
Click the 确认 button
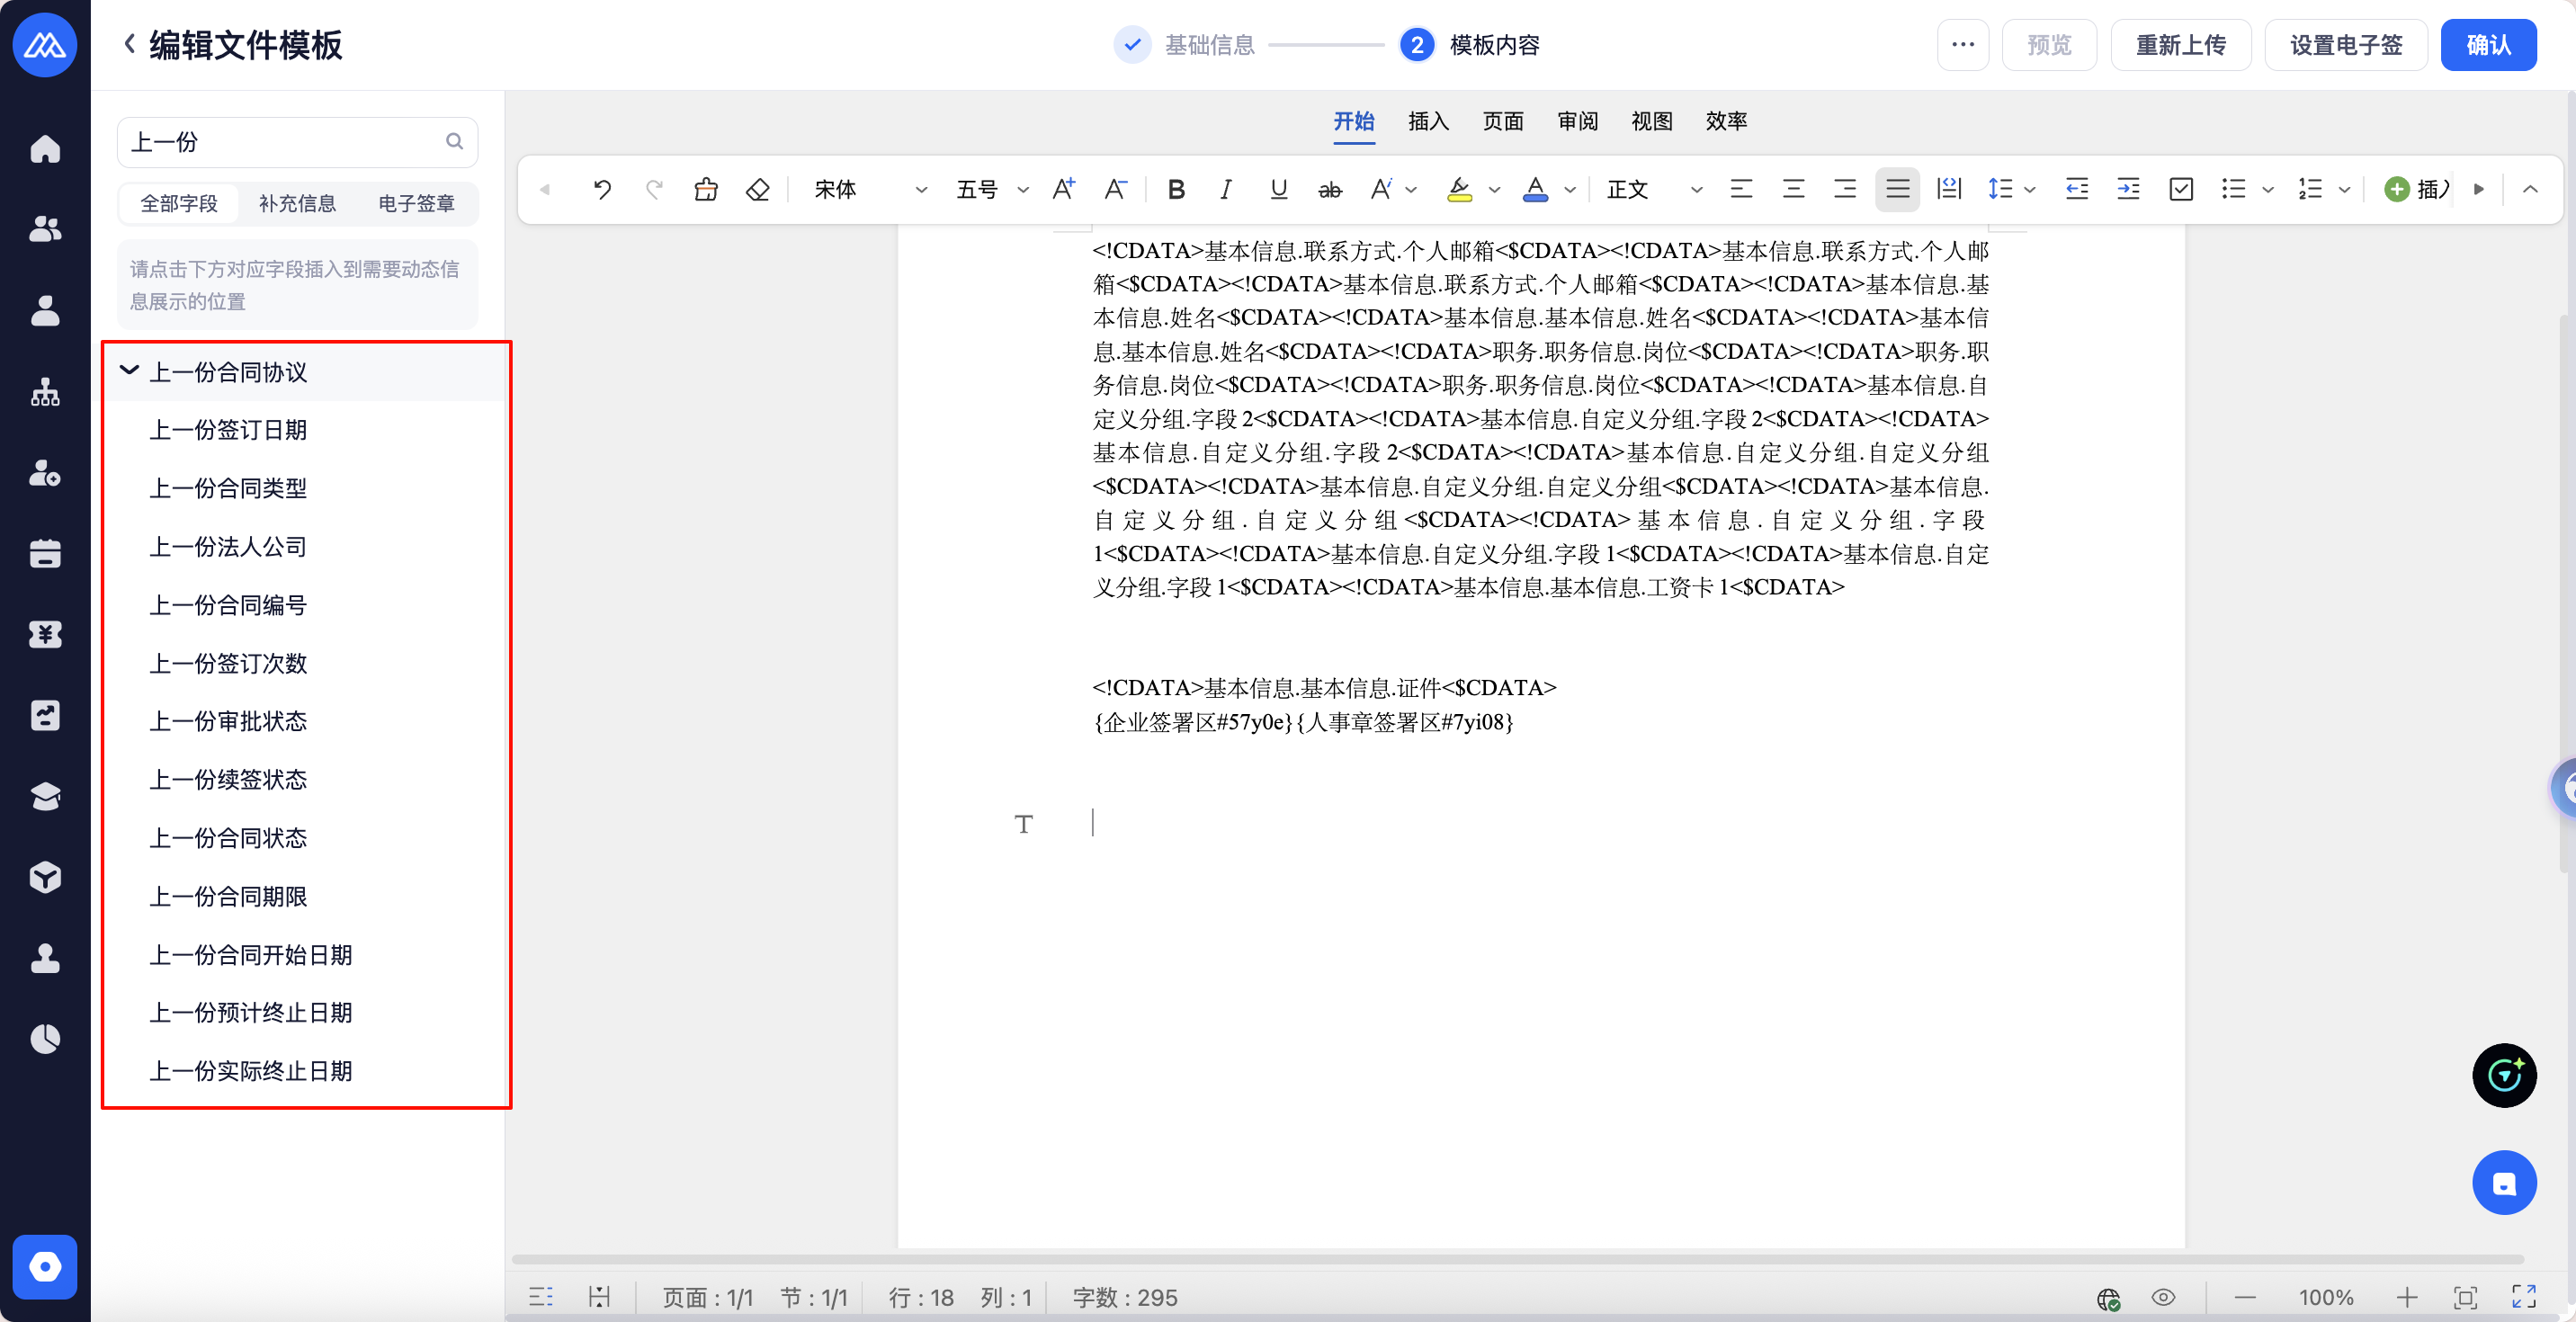pyautogui.click(x=2487, y=45)
